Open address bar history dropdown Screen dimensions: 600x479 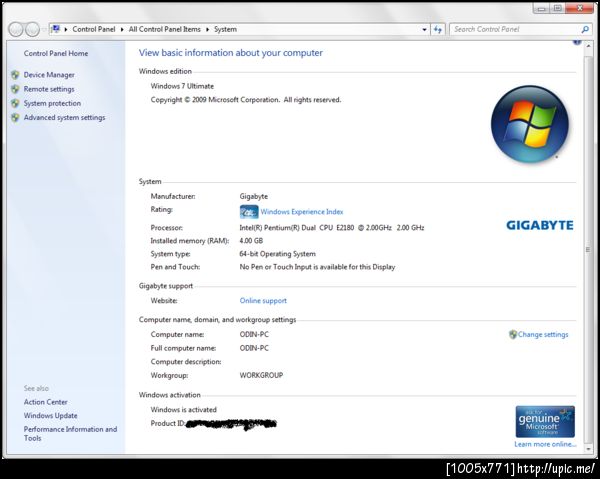point(424,29)
